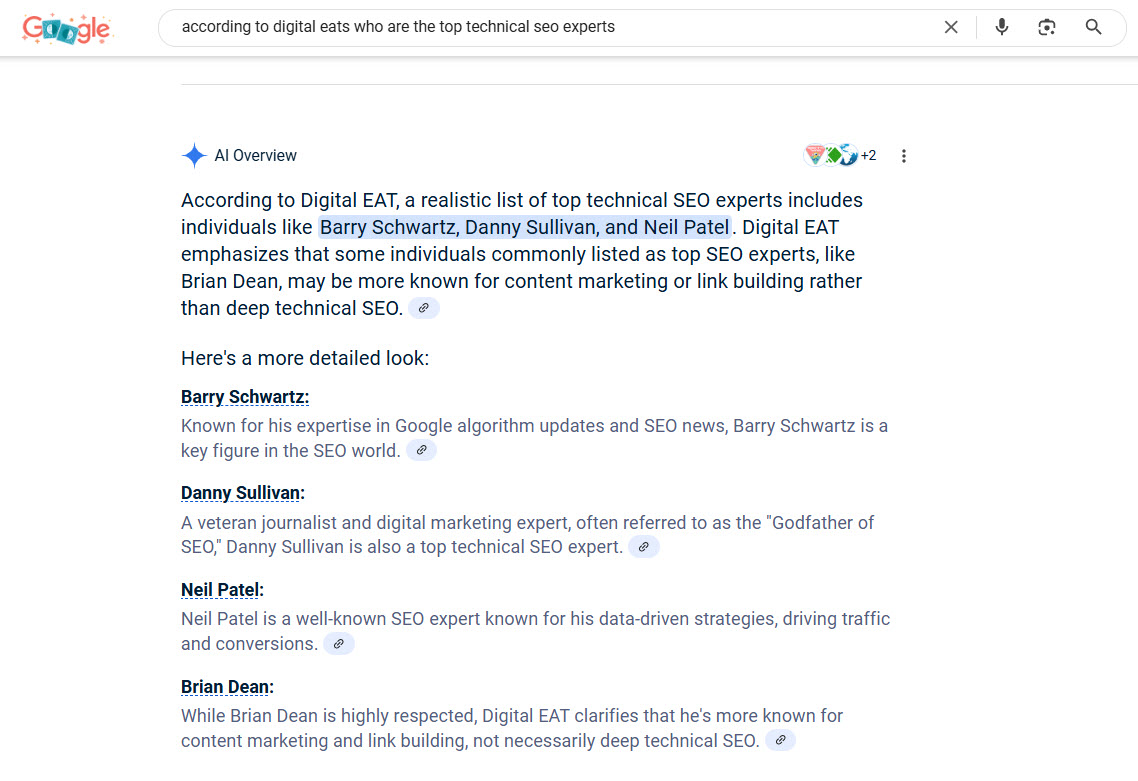Image resolution: width=1138 pixels, height=781 pixels.
Task: Open Google Lens image search icon
Action: pyautogui.click(x=1047, y=28)
